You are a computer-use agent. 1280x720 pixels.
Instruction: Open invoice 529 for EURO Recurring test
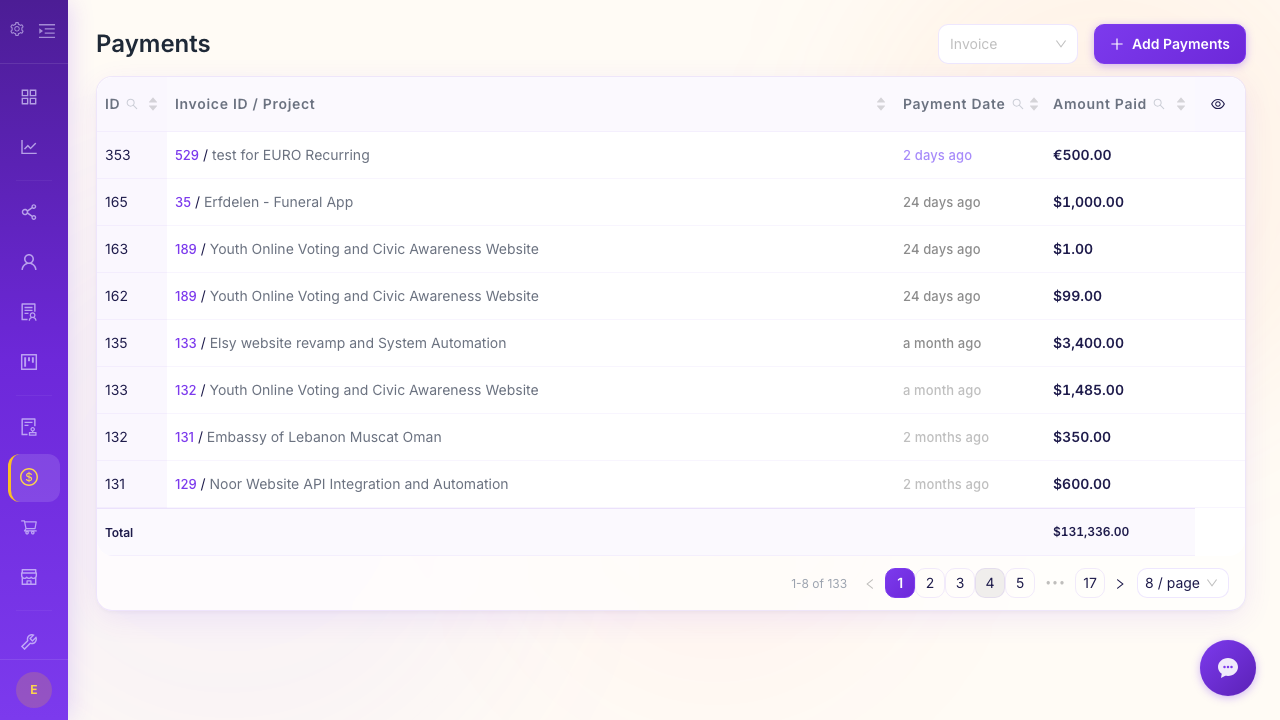(x=186, y=155)
